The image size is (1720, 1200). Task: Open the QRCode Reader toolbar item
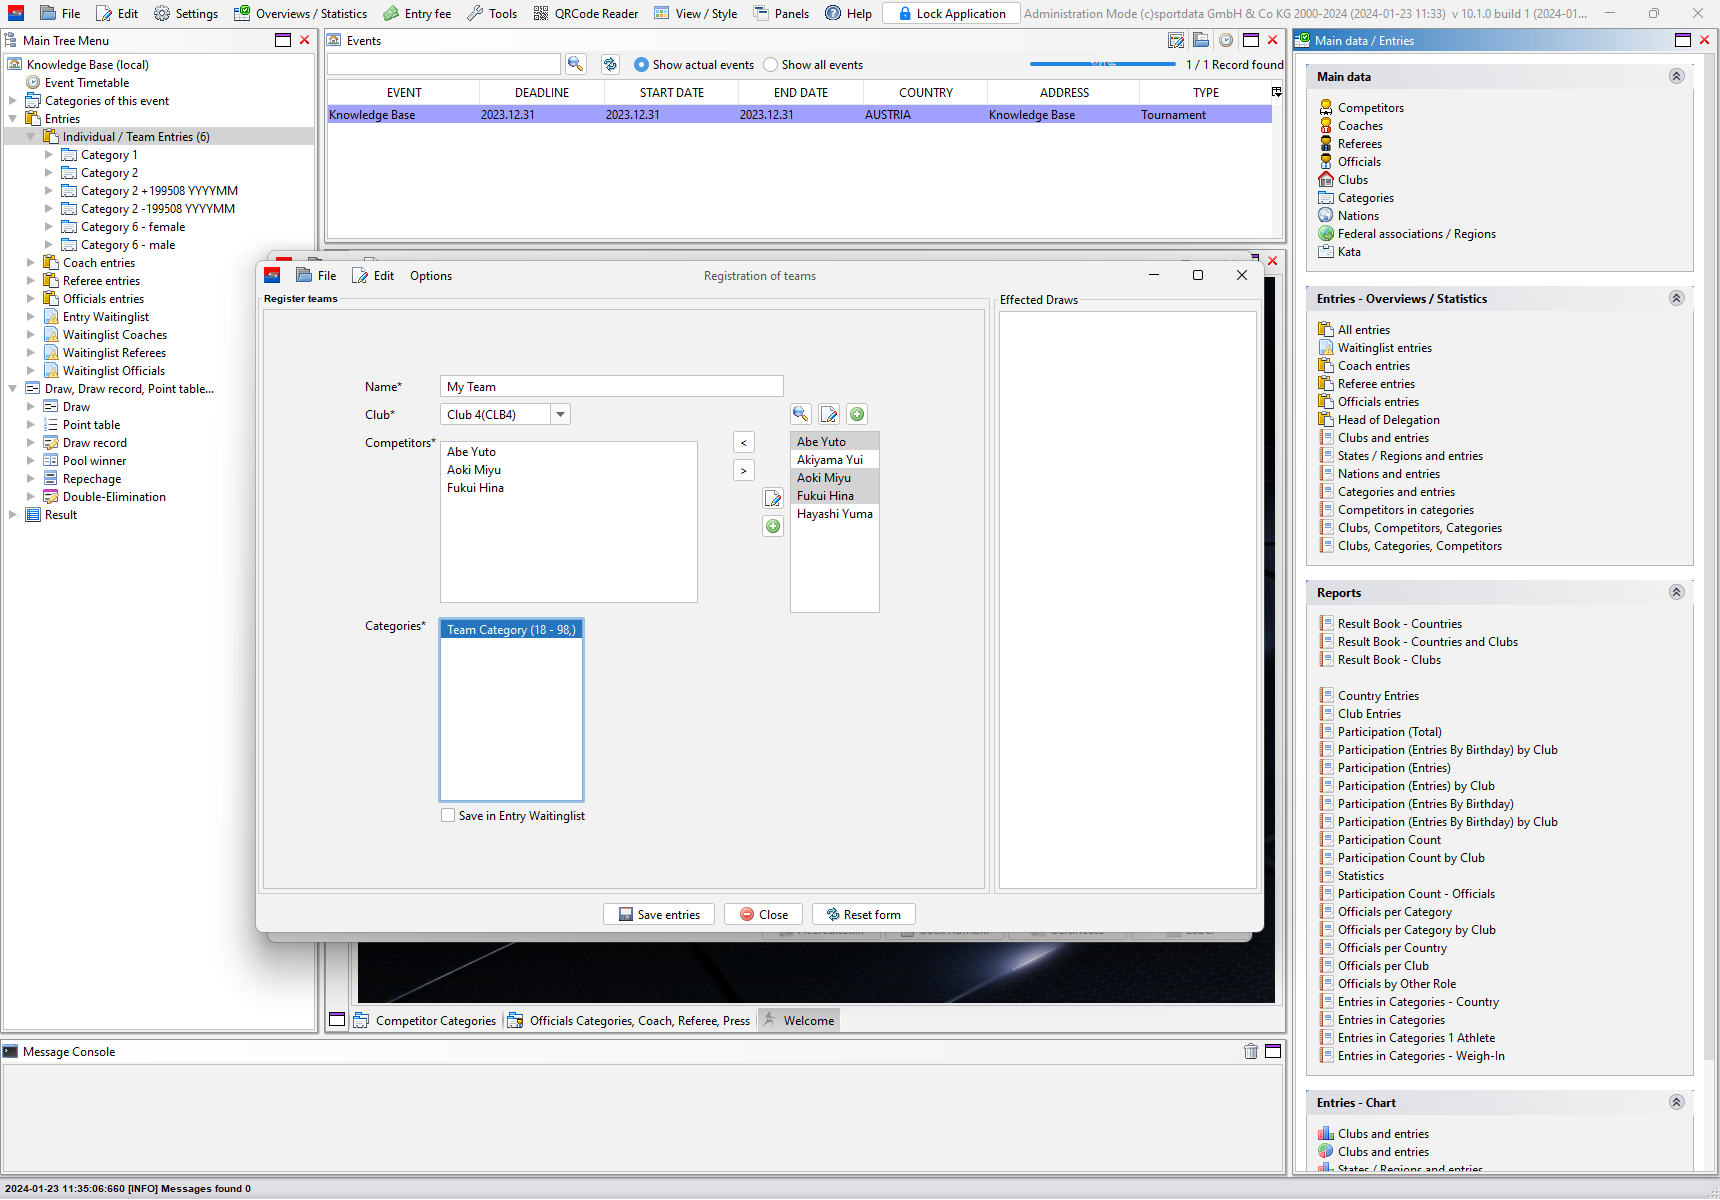click(586, 13)
